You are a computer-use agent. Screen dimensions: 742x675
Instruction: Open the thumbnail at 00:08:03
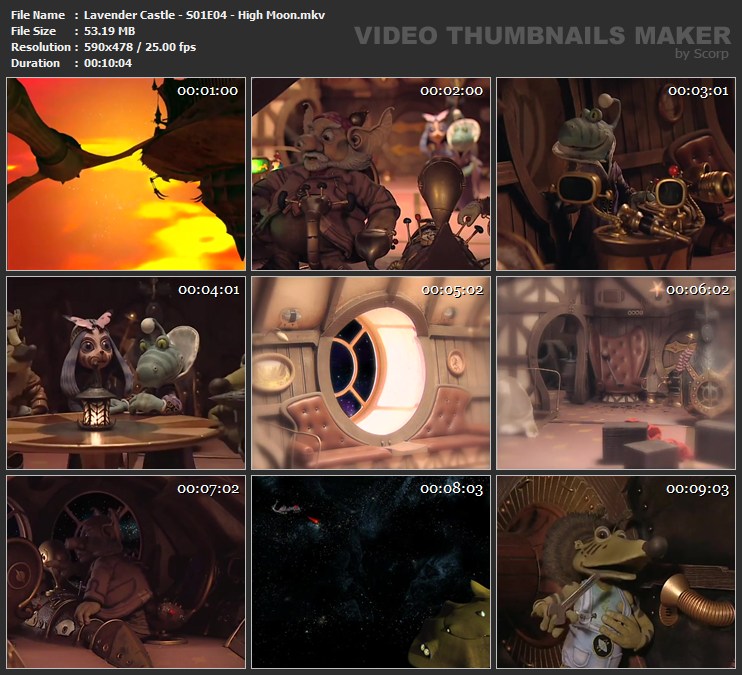(371, 572)
